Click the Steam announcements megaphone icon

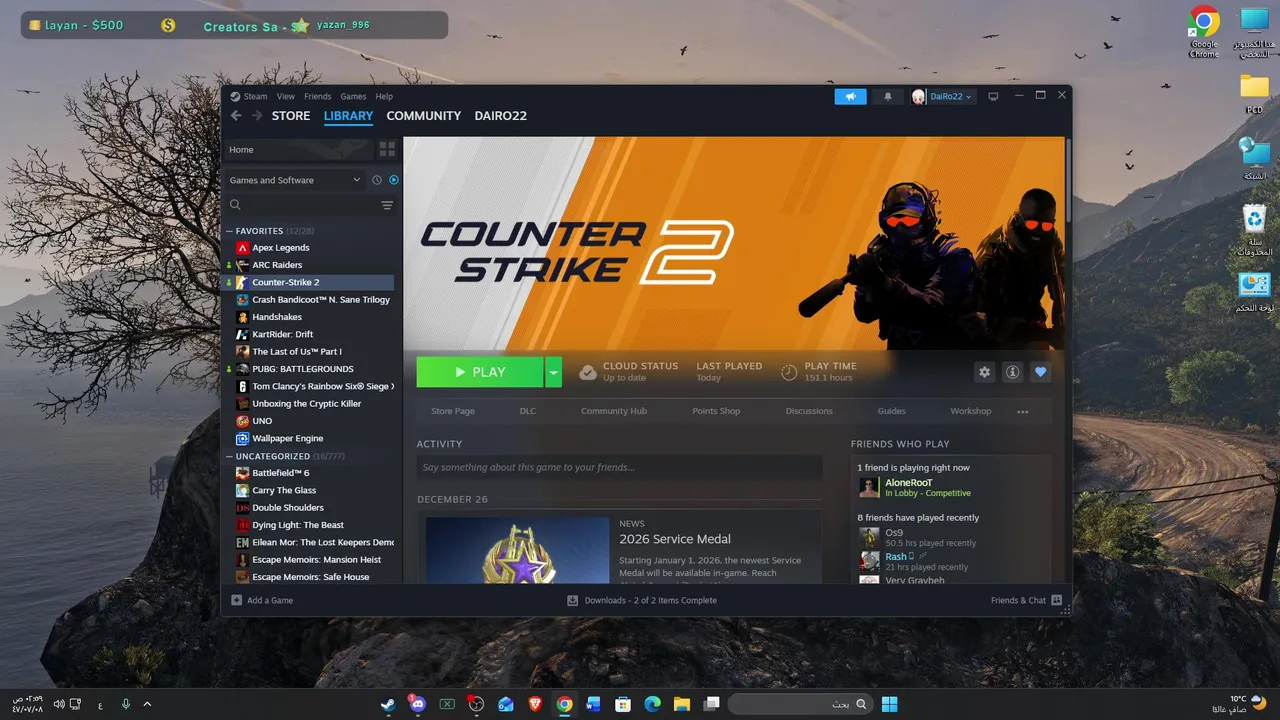tap(851, 96)
